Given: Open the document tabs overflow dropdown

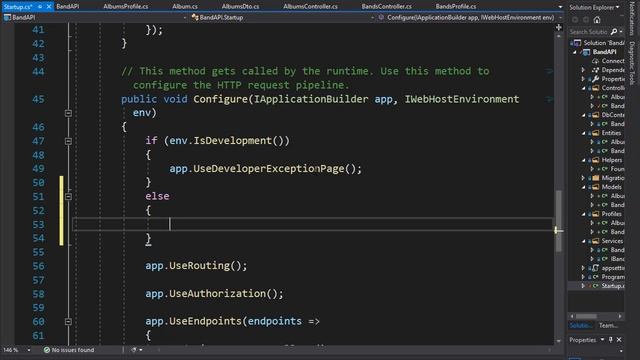Looking at the screenshot, I should click(560, 7).
